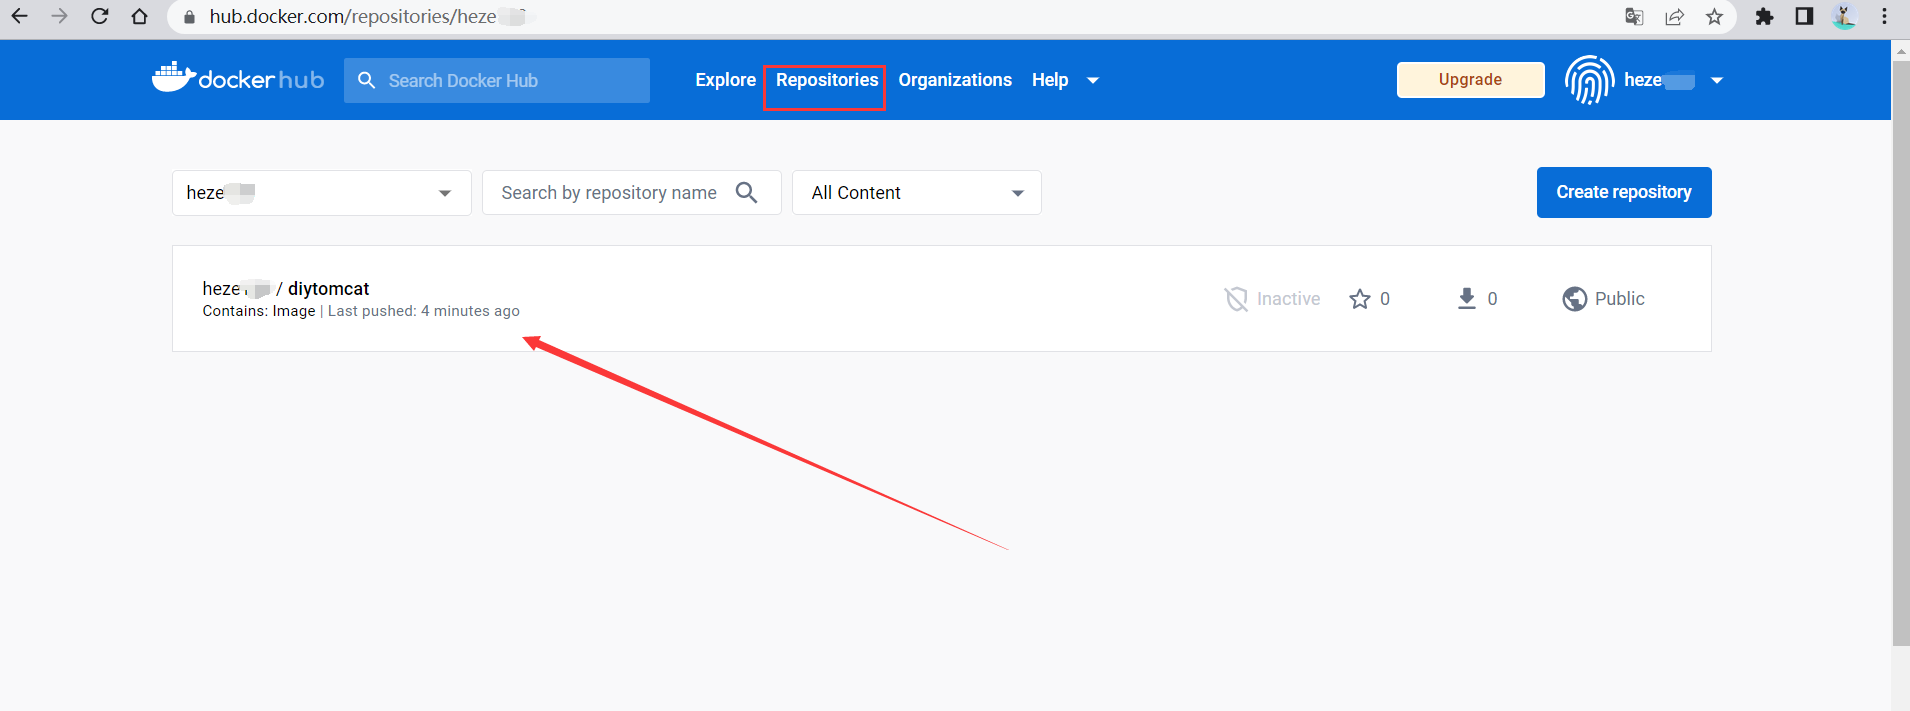
Task: Toggle the browser side panel icon
Action: [x=1804, y=16]
